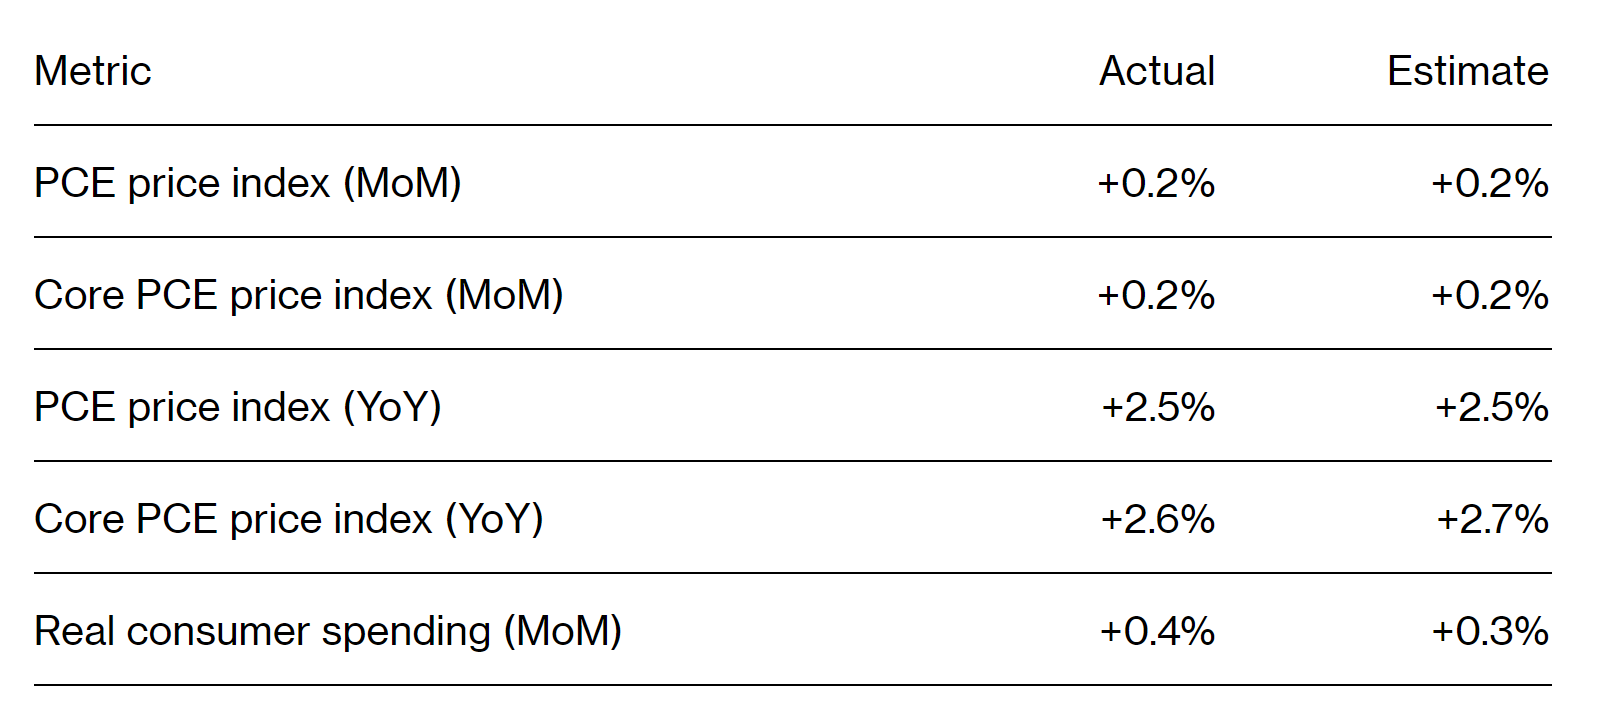Click the word MoM in Real consumer spending
This screenshot has height=722, width=1599.
pyautogui.click(x=562, y=632)
